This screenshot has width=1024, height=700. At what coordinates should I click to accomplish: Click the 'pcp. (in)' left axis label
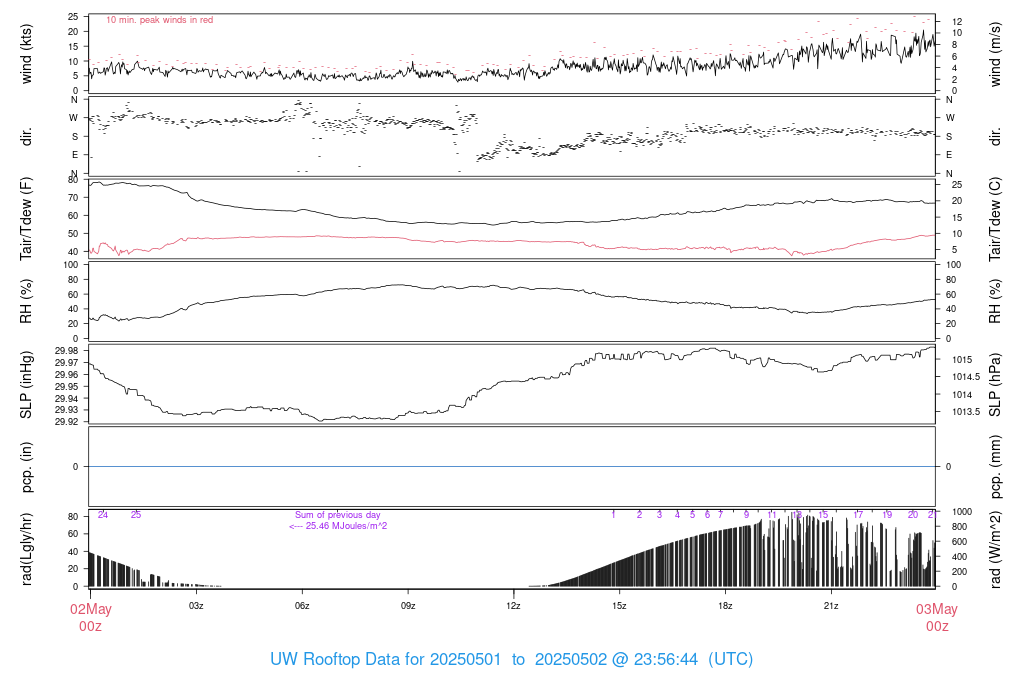click(27, 467)
